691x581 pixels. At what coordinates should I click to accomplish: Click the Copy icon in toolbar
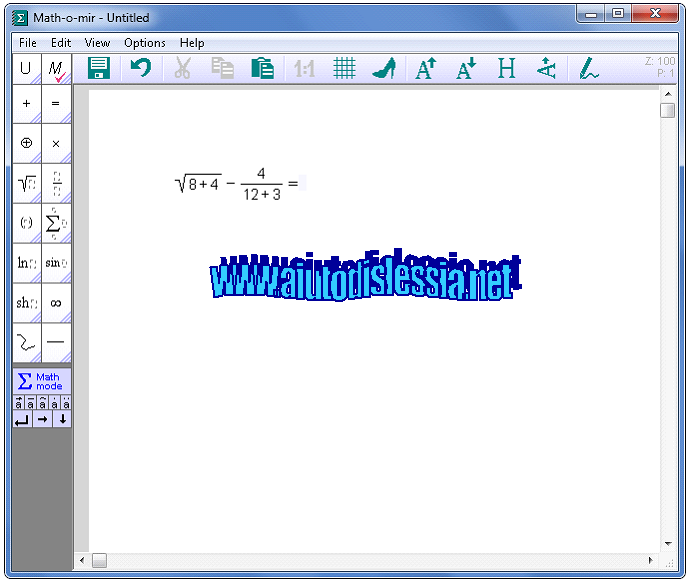coord(223,68)
